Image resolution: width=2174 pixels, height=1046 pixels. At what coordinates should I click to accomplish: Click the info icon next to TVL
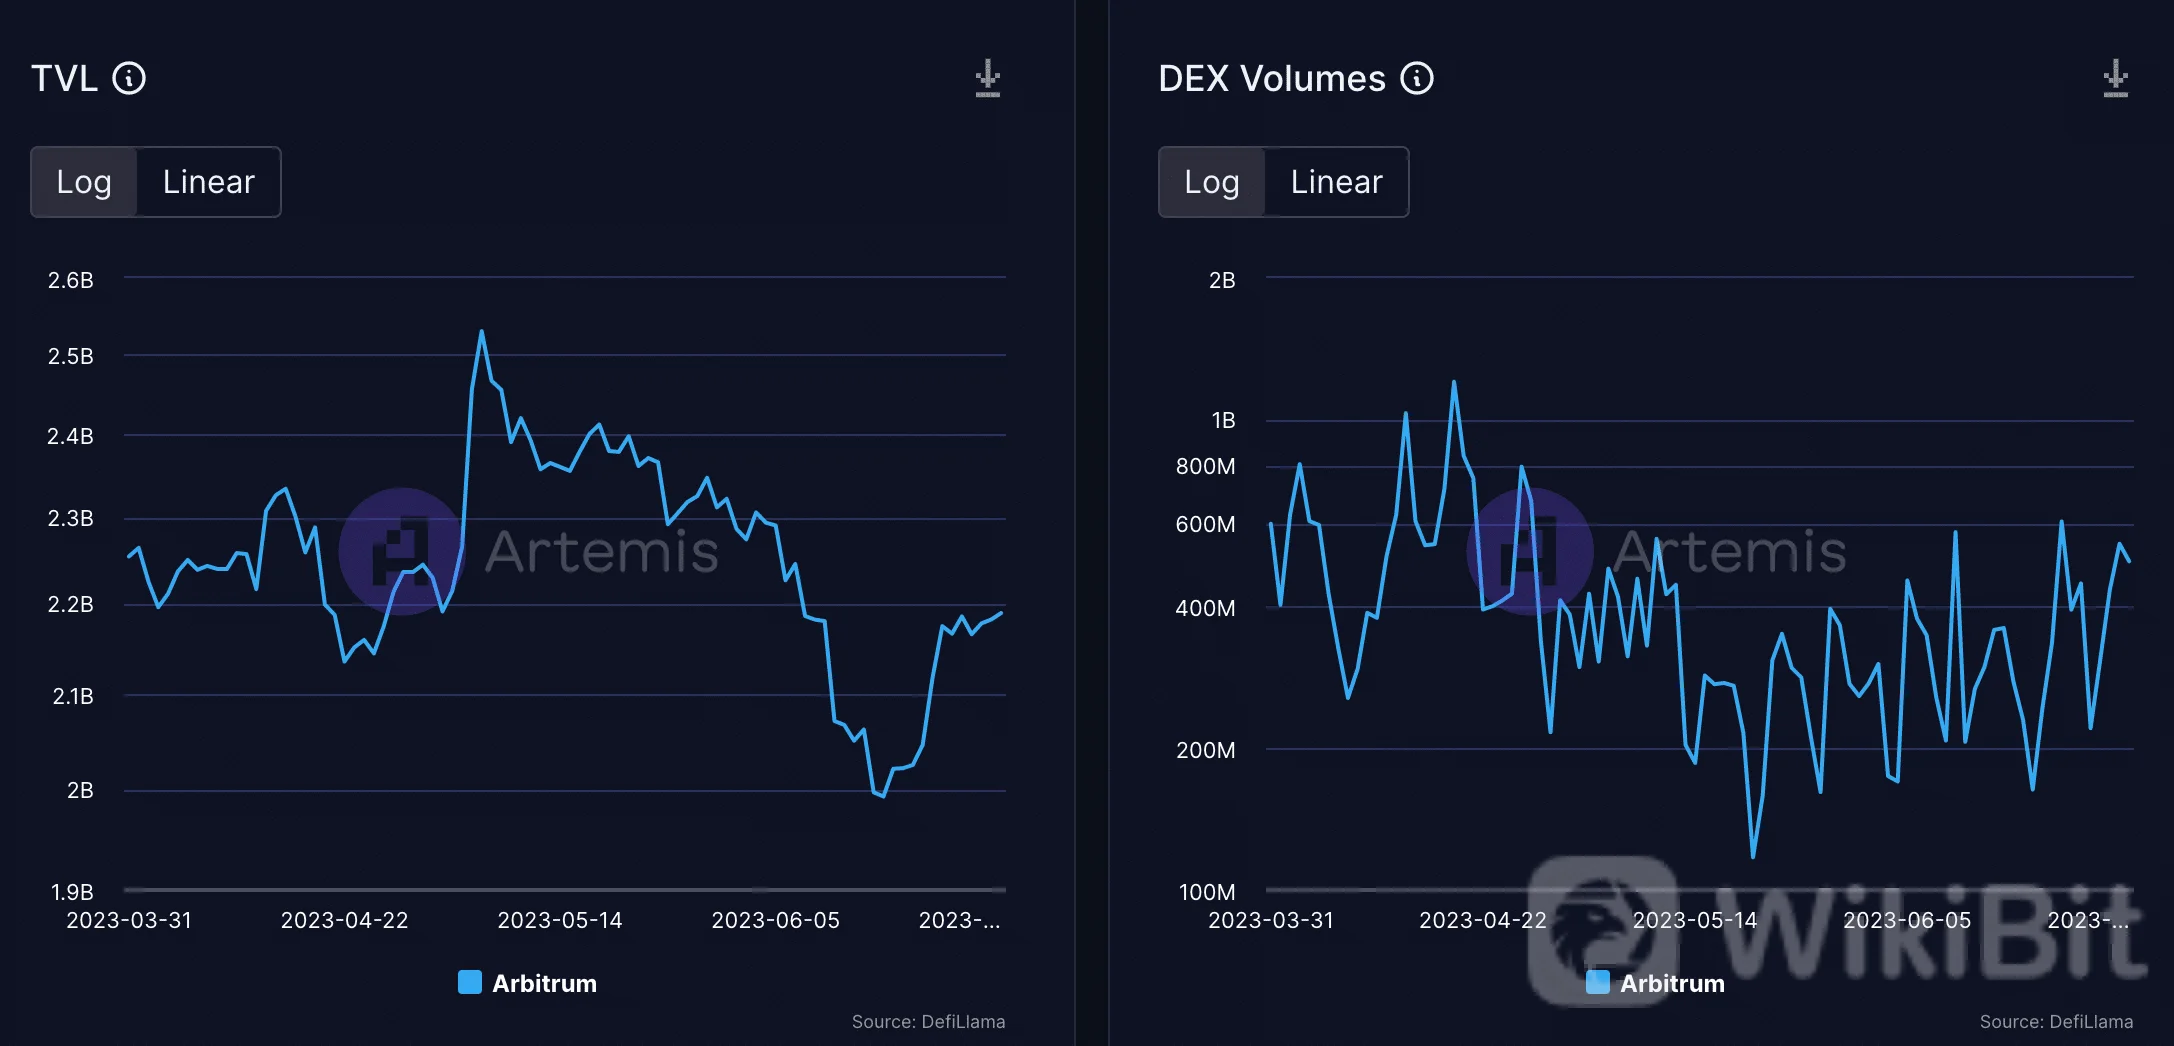click(129, 78)
